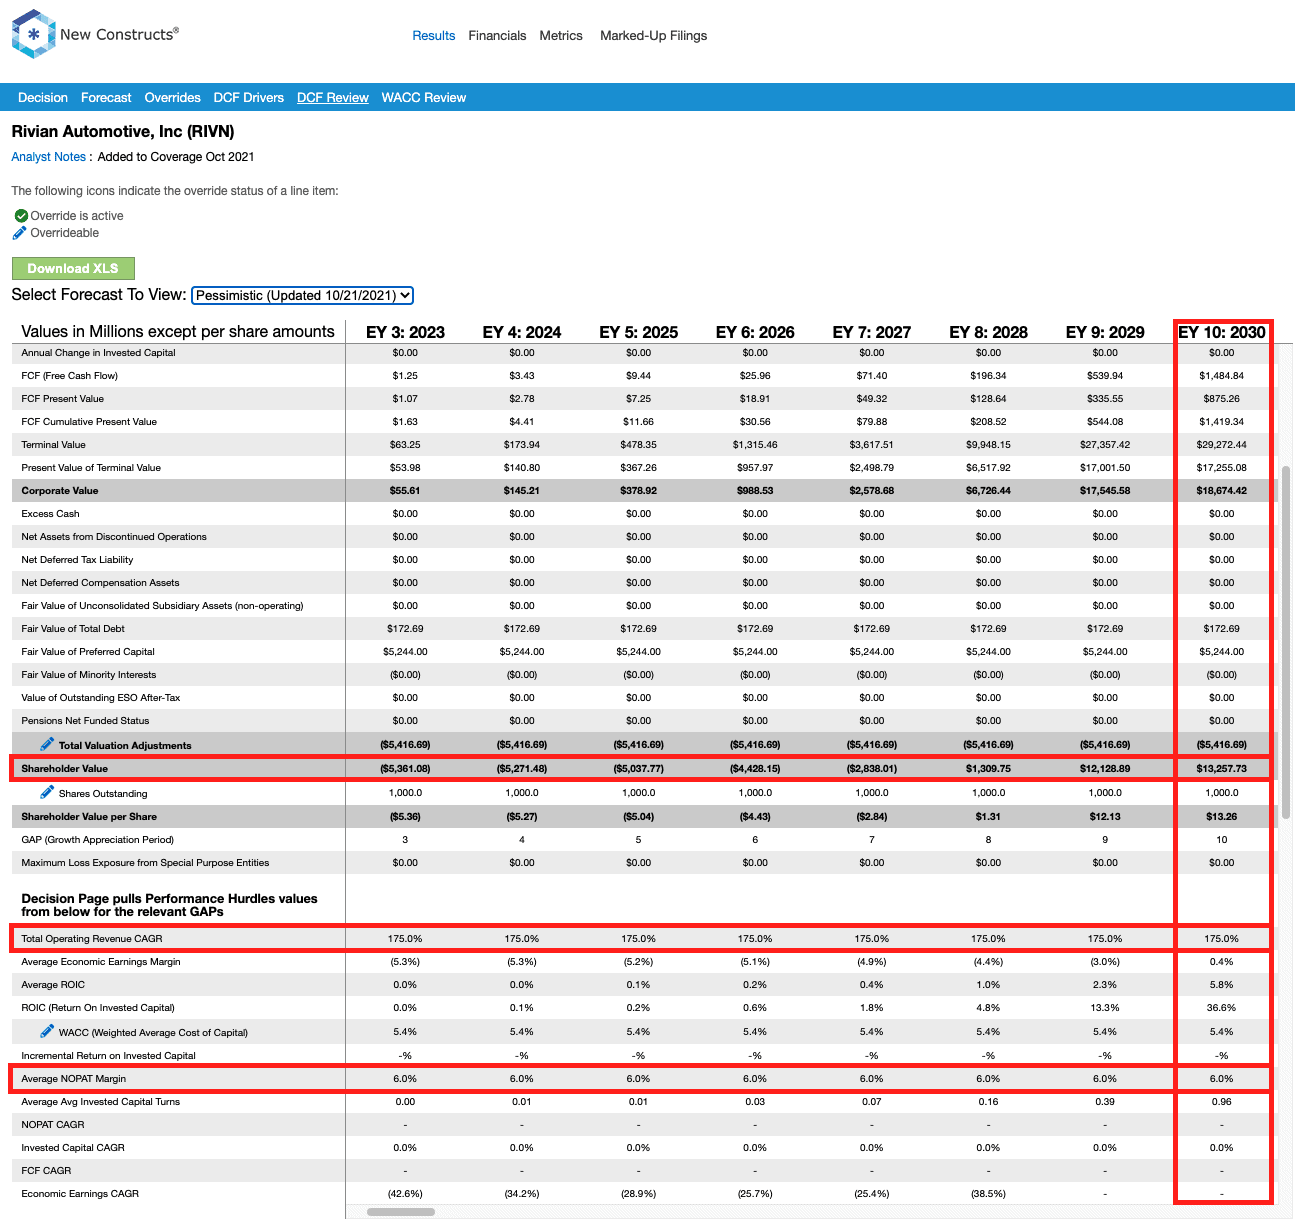Click Corporate Value 2030 cell $18,674.42
Screen dimensions: 1295x1220
pyautogui.click(x=1222, y=490)
